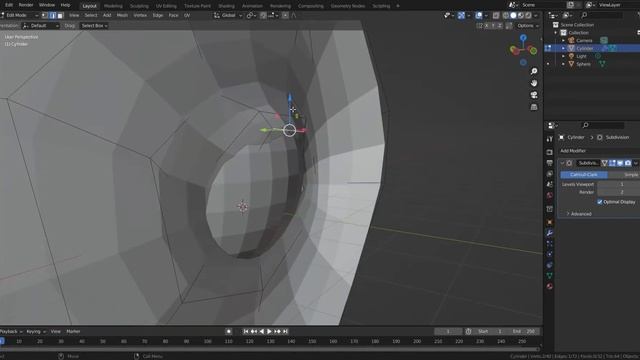Uncheck the Optimal Display checkbox

600,202
